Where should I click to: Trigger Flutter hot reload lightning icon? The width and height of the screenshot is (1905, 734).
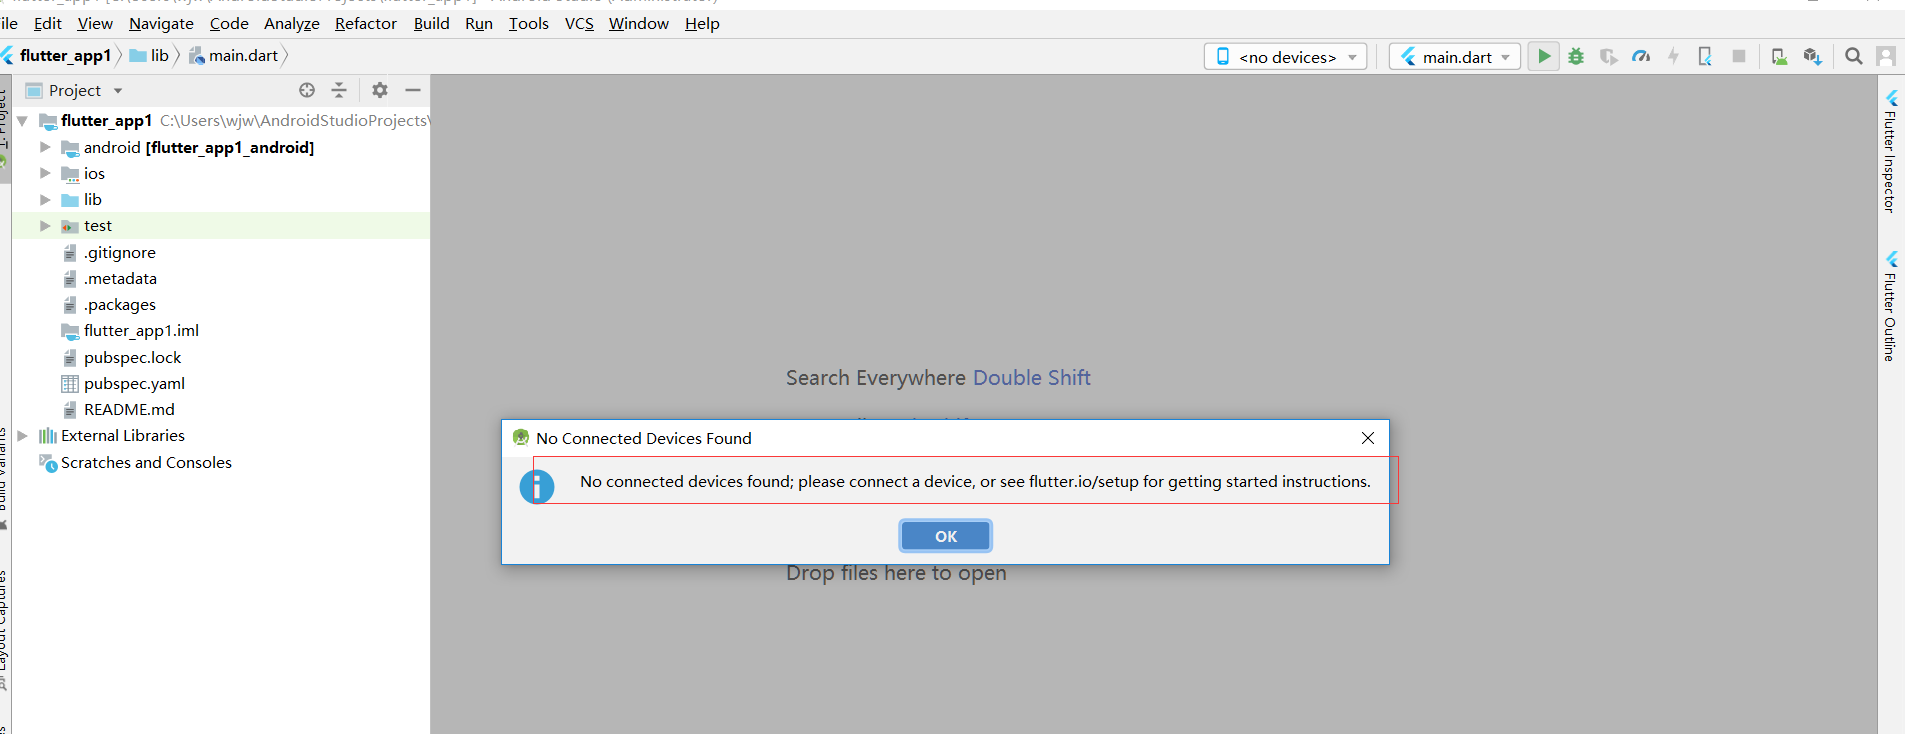tap(1673, 56)
